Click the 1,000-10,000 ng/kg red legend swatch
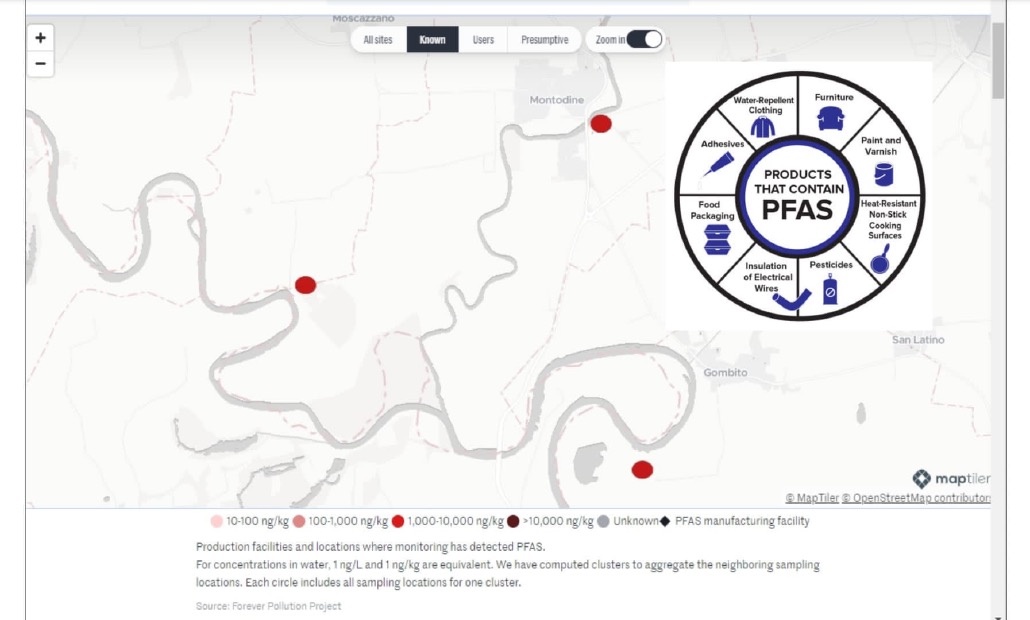Screen dimensions: 1030x620 (398, 521)
